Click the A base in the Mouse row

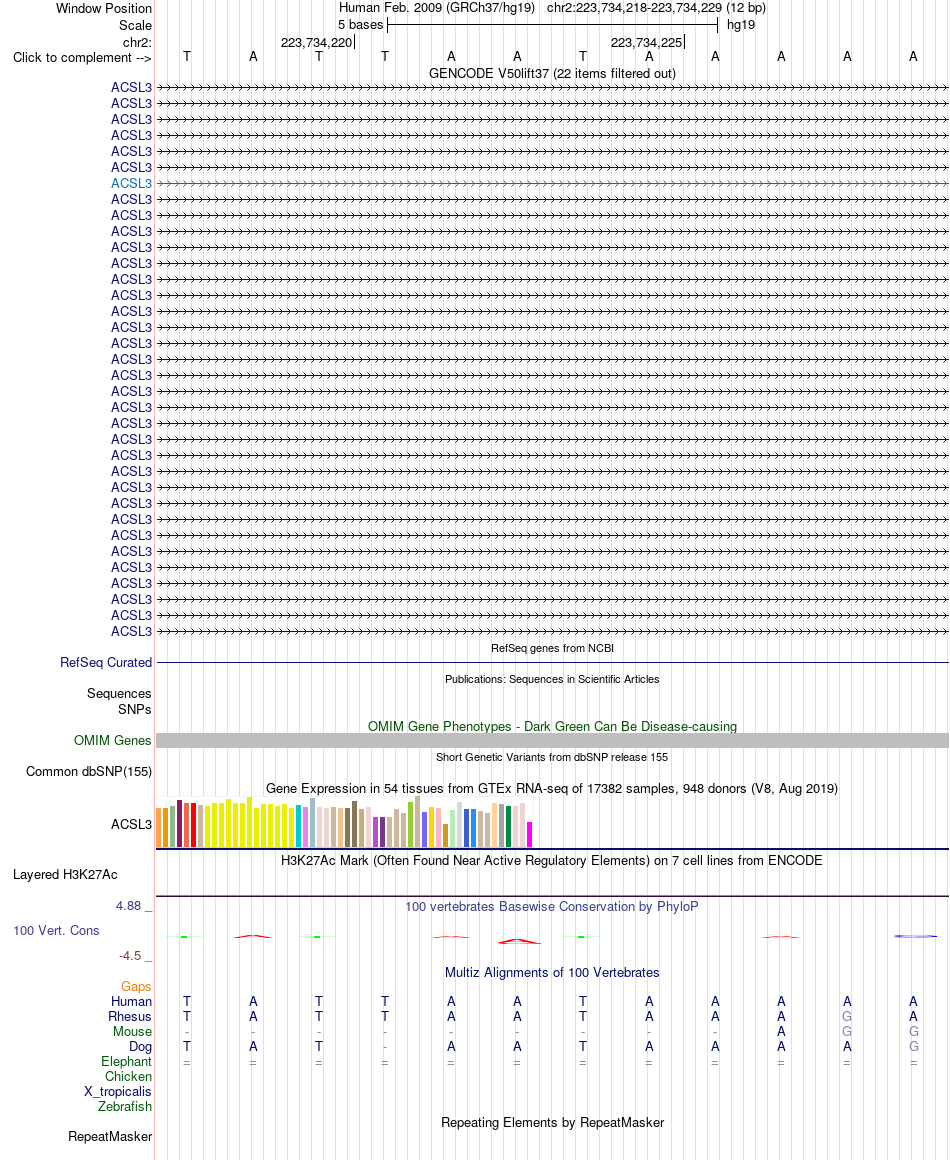pyautogui.click(x=781, y=1031)
